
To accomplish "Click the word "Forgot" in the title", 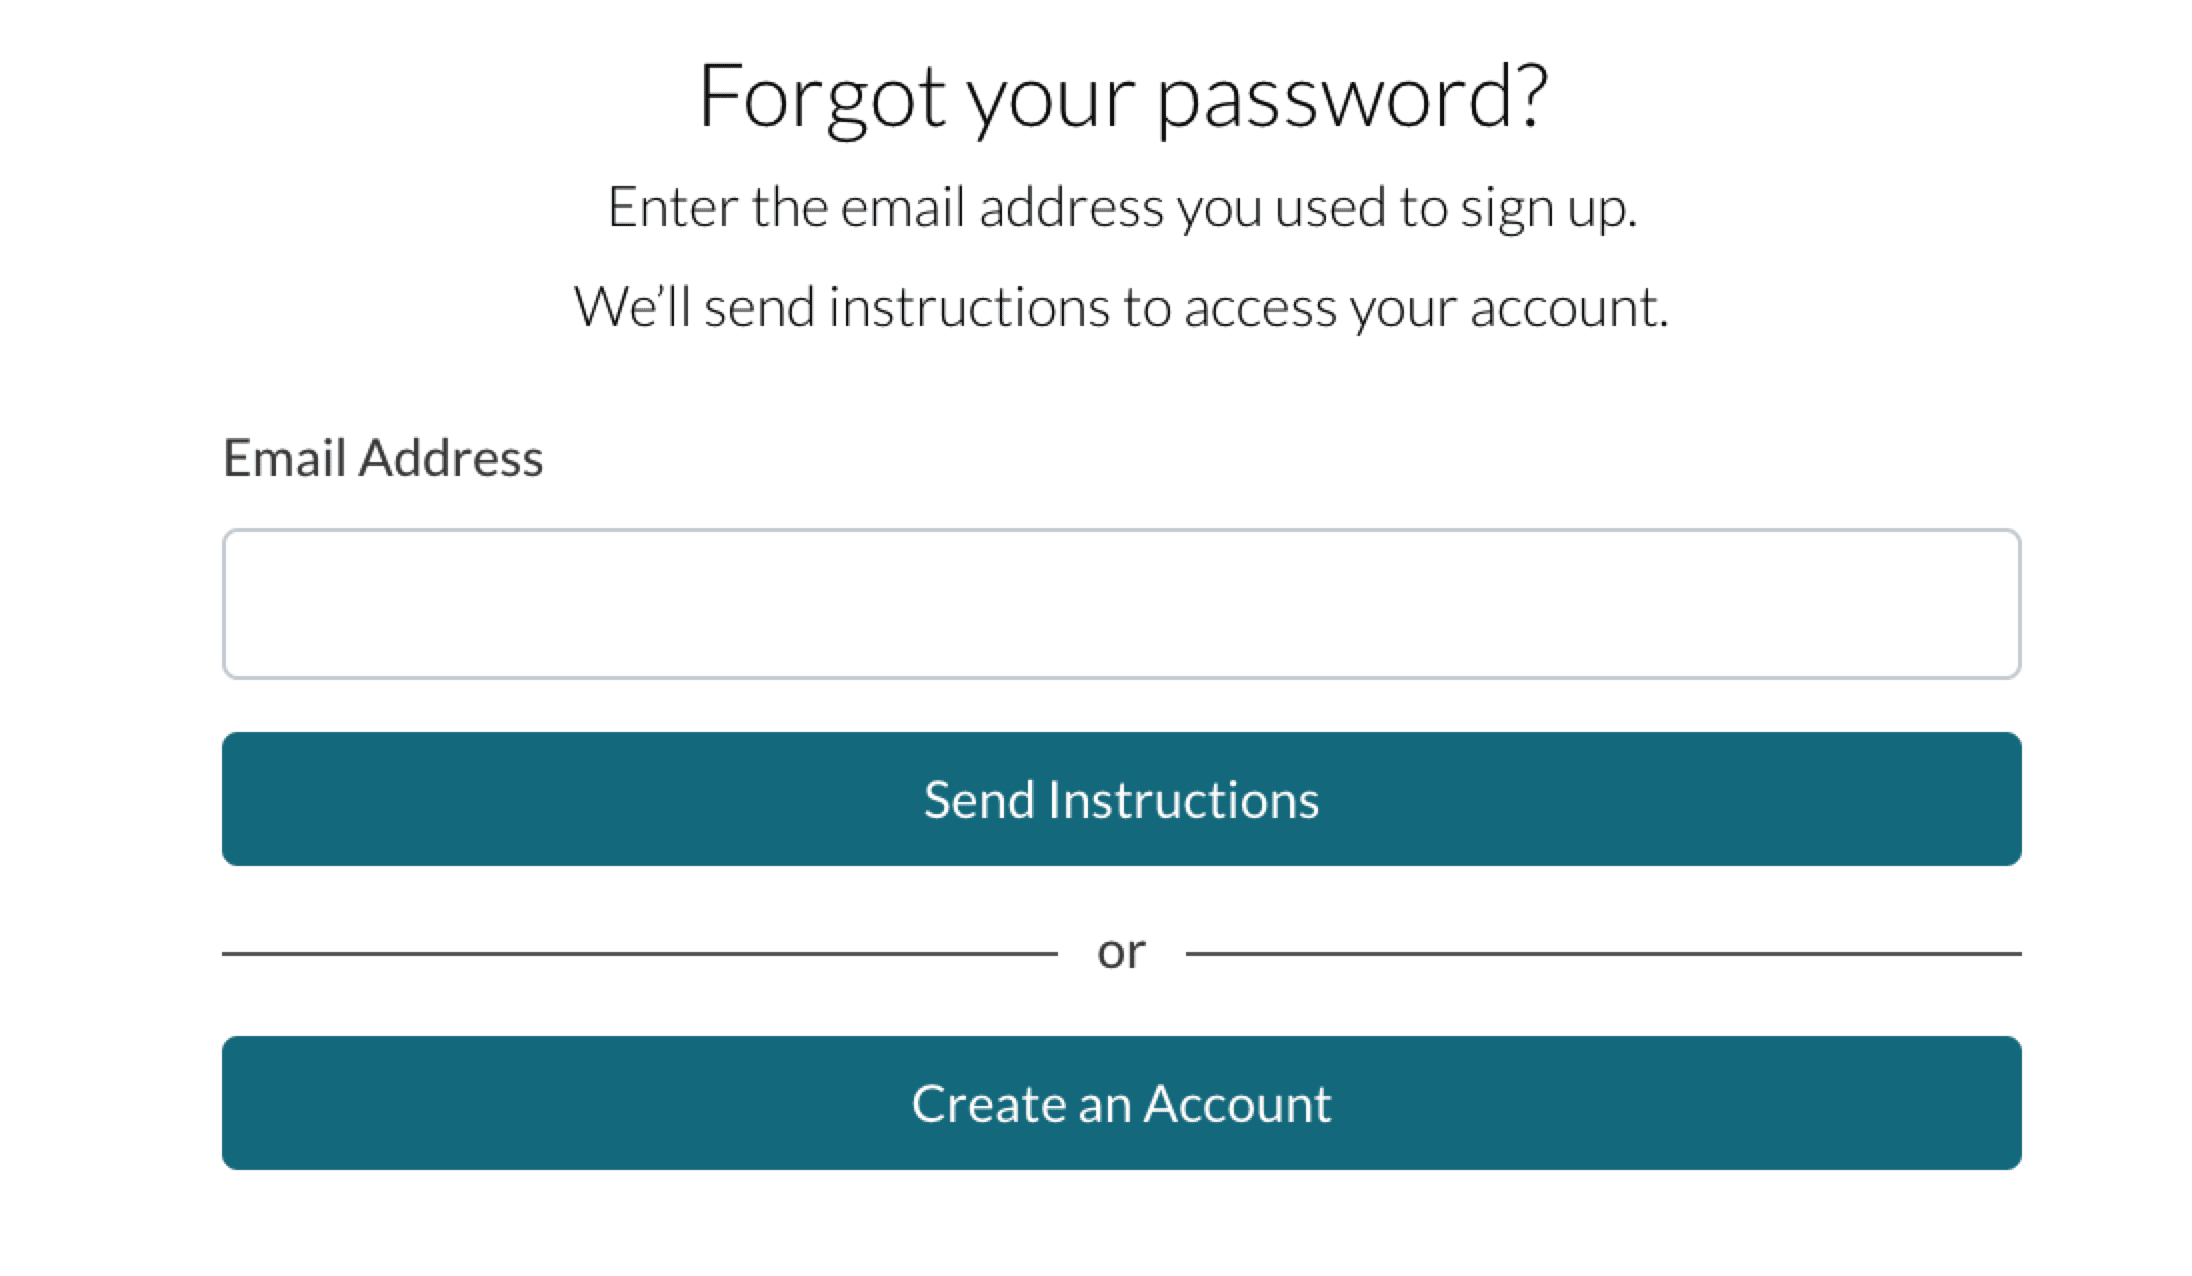I will point(822,97).
